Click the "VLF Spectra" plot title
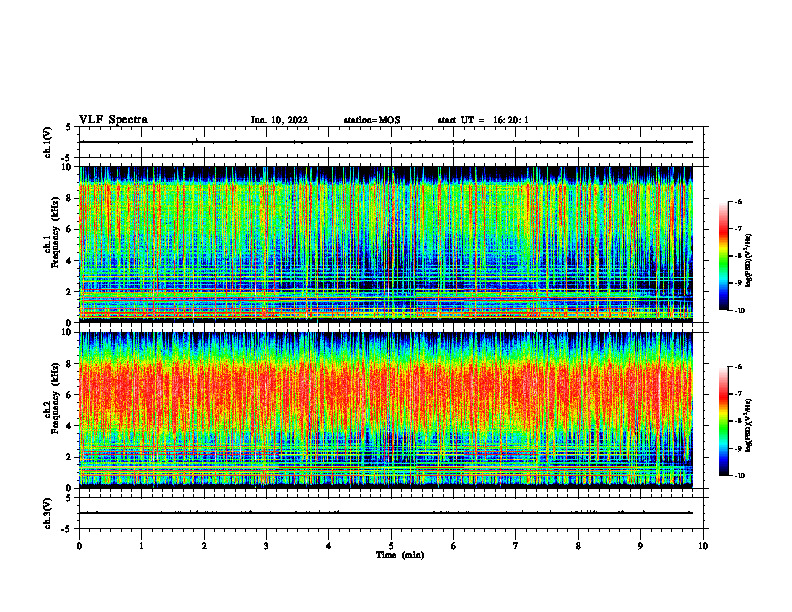 113,119
